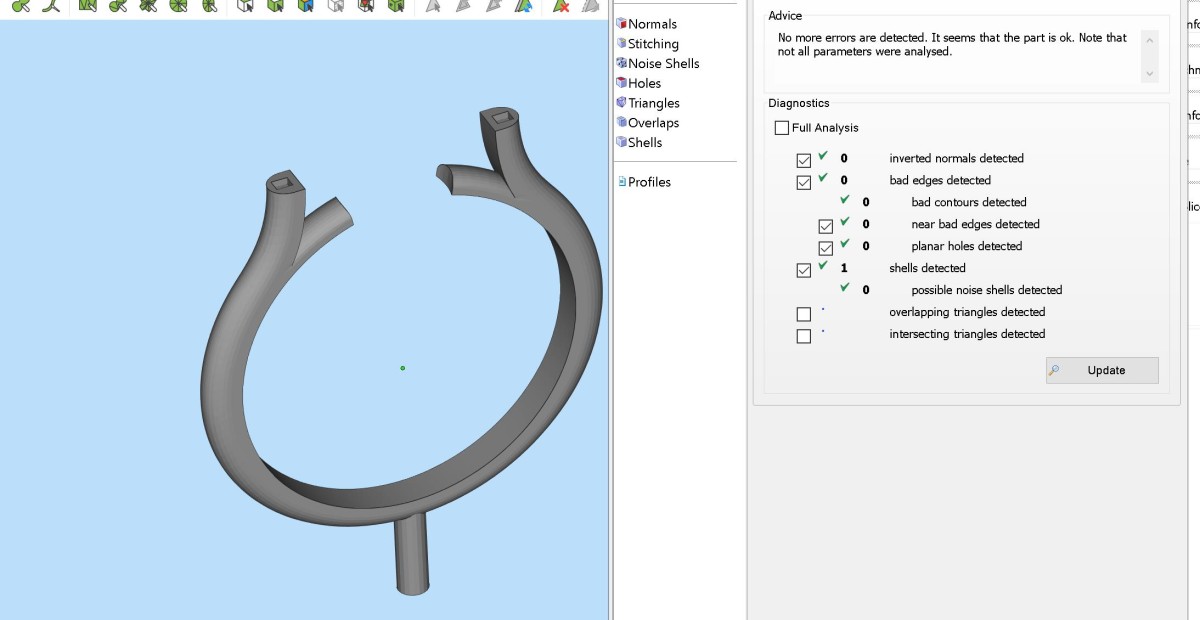1200x620 pixels.
Task: Open the Noise Shells step
Action: tap(663, 63)
